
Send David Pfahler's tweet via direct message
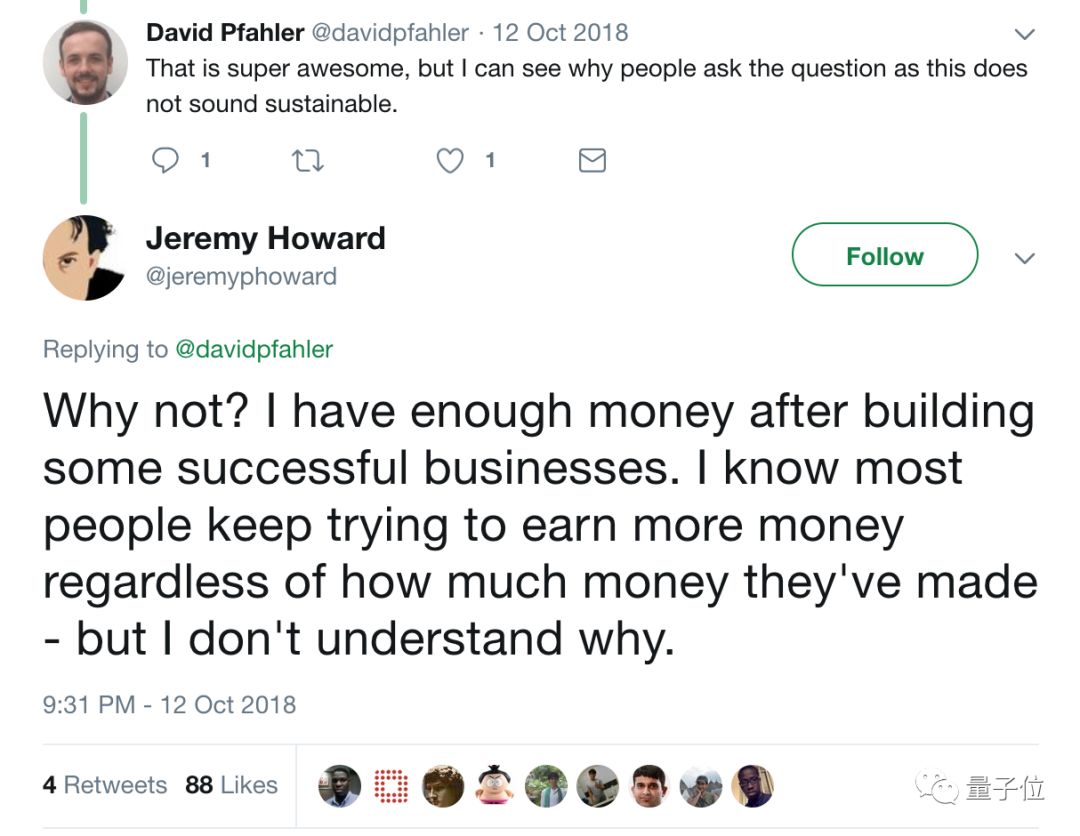coord(592,160)
